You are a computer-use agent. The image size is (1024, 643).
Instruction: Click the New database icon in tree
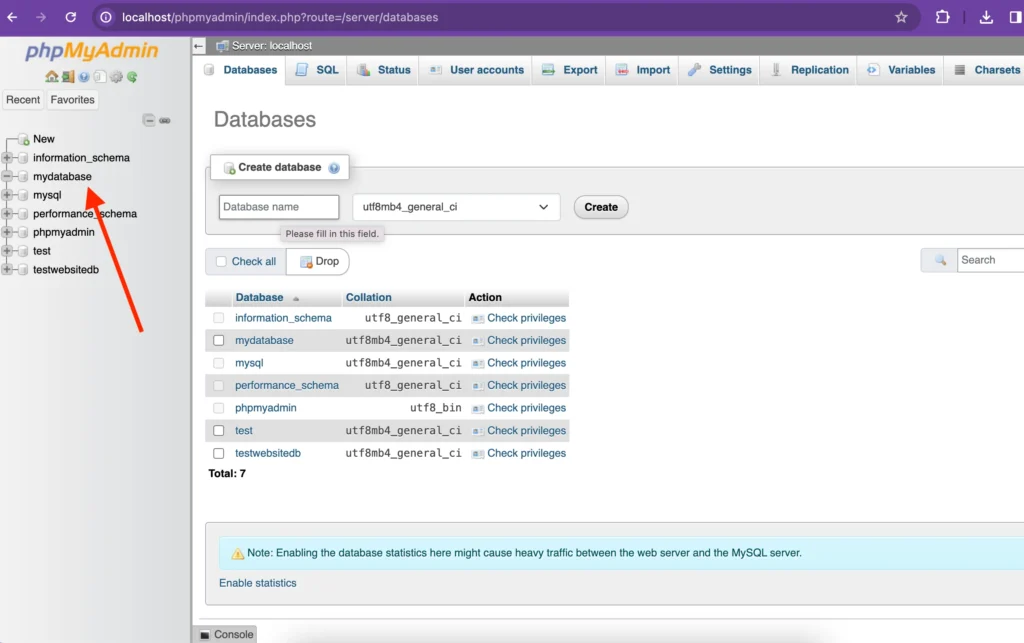click(24, 139)
